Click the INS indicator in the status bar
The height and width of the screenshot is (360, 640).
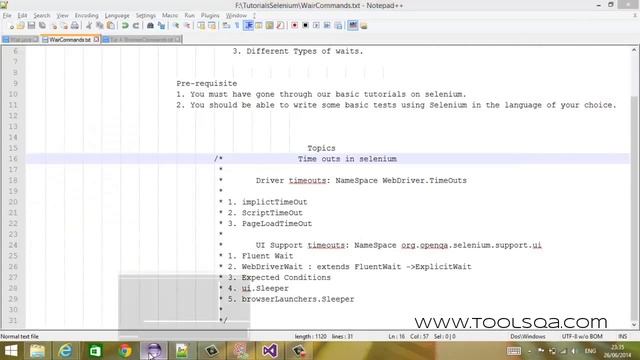pos(622,337)
